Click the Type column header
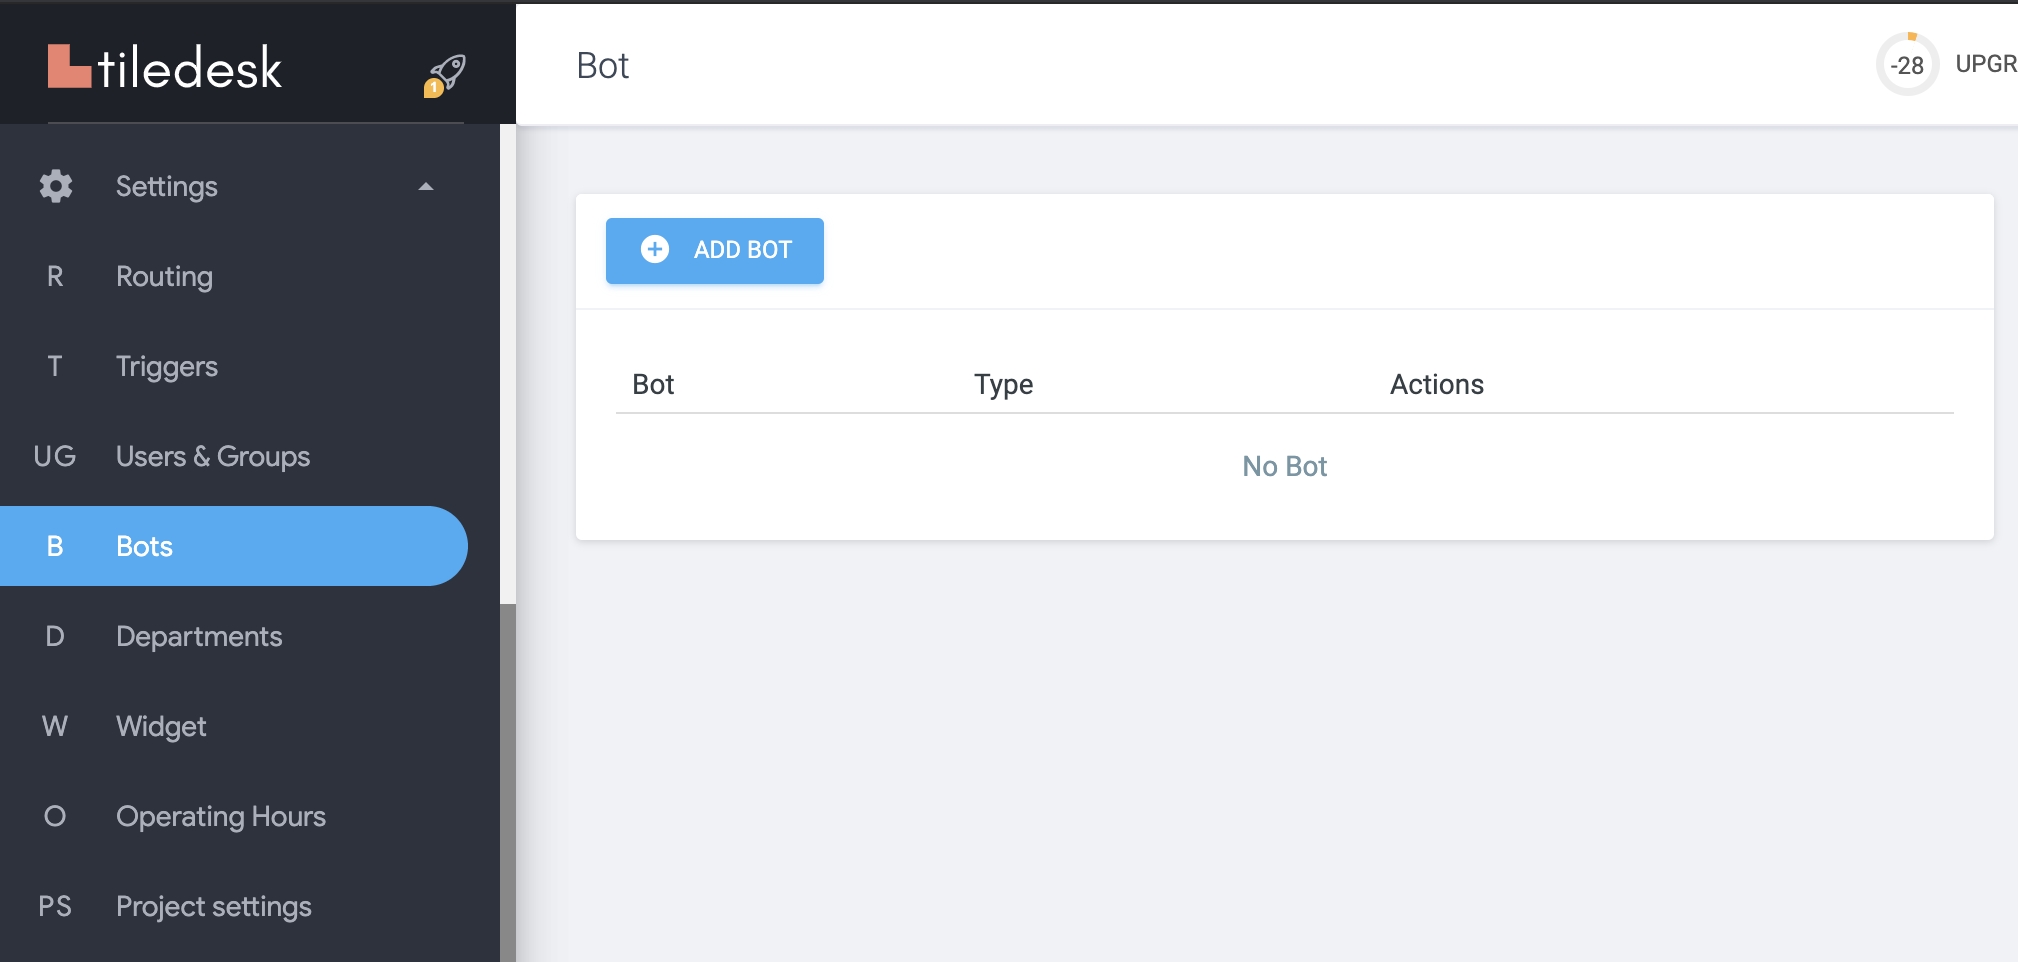2018x962 pixels. click(x=1003, y=385)
